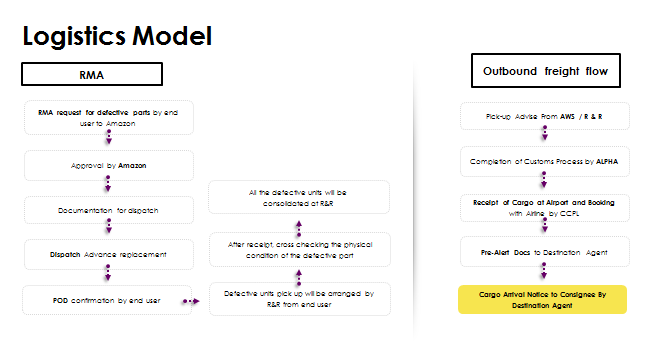The image size is (659, 361).
Task: Select the defective units consolidated at R&R box
Action: pyautogui.click(x=299, y=198)
